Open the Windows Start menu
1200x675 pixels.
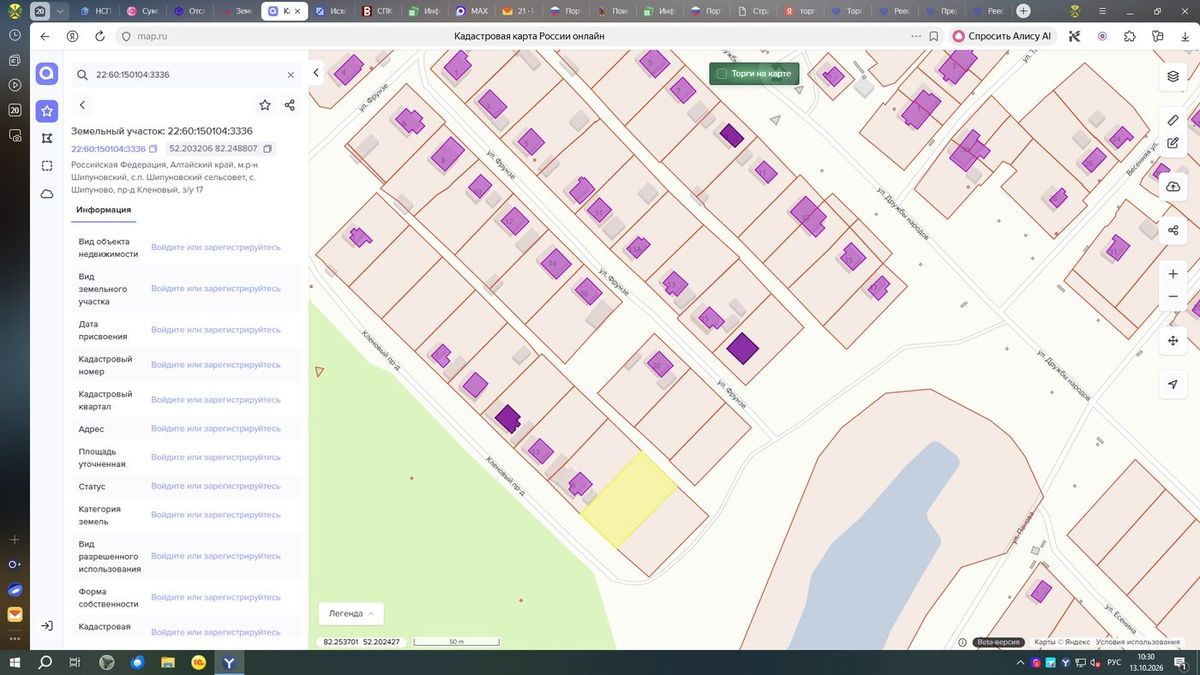click(15, 663)
